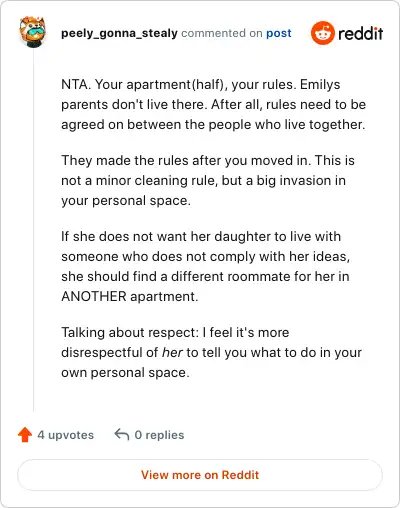Click the paragraph starting "NTA. Your apartment"
The width and height of the screenshot is (400, 508).
(x=213, y=104)
